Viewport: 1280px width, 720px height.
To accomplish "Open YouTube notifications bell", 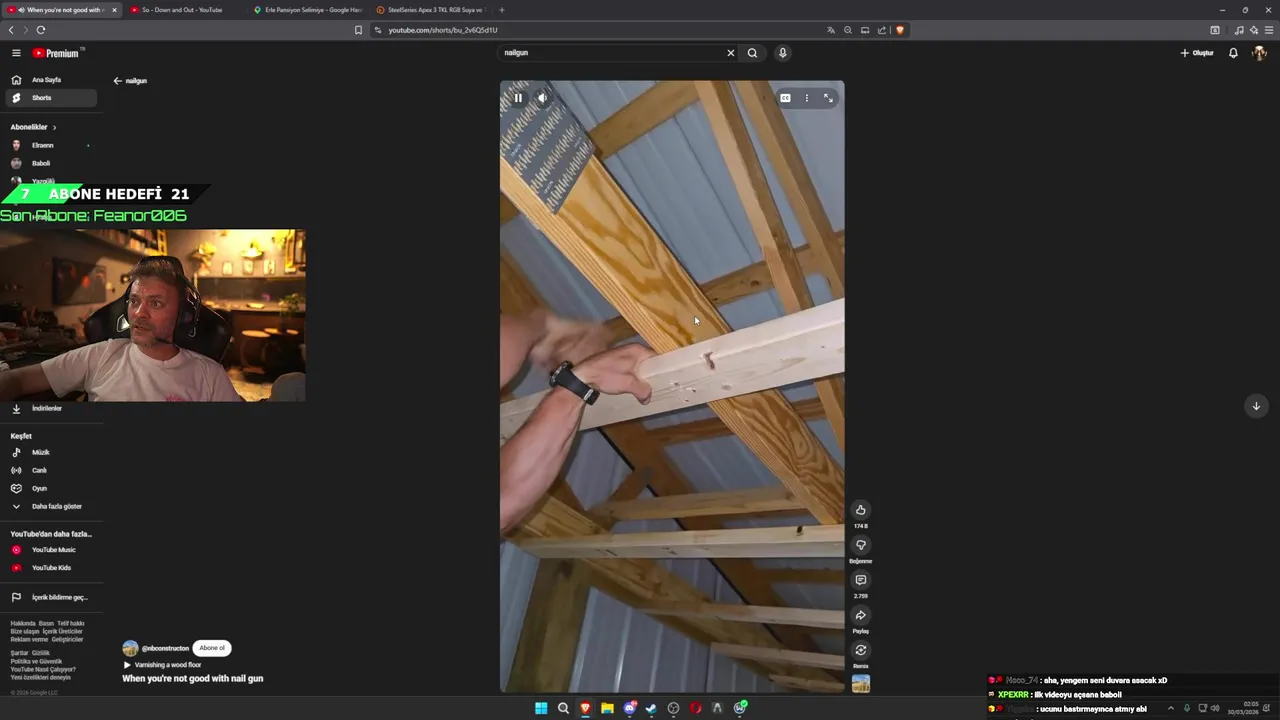I will coord(1233,53).
